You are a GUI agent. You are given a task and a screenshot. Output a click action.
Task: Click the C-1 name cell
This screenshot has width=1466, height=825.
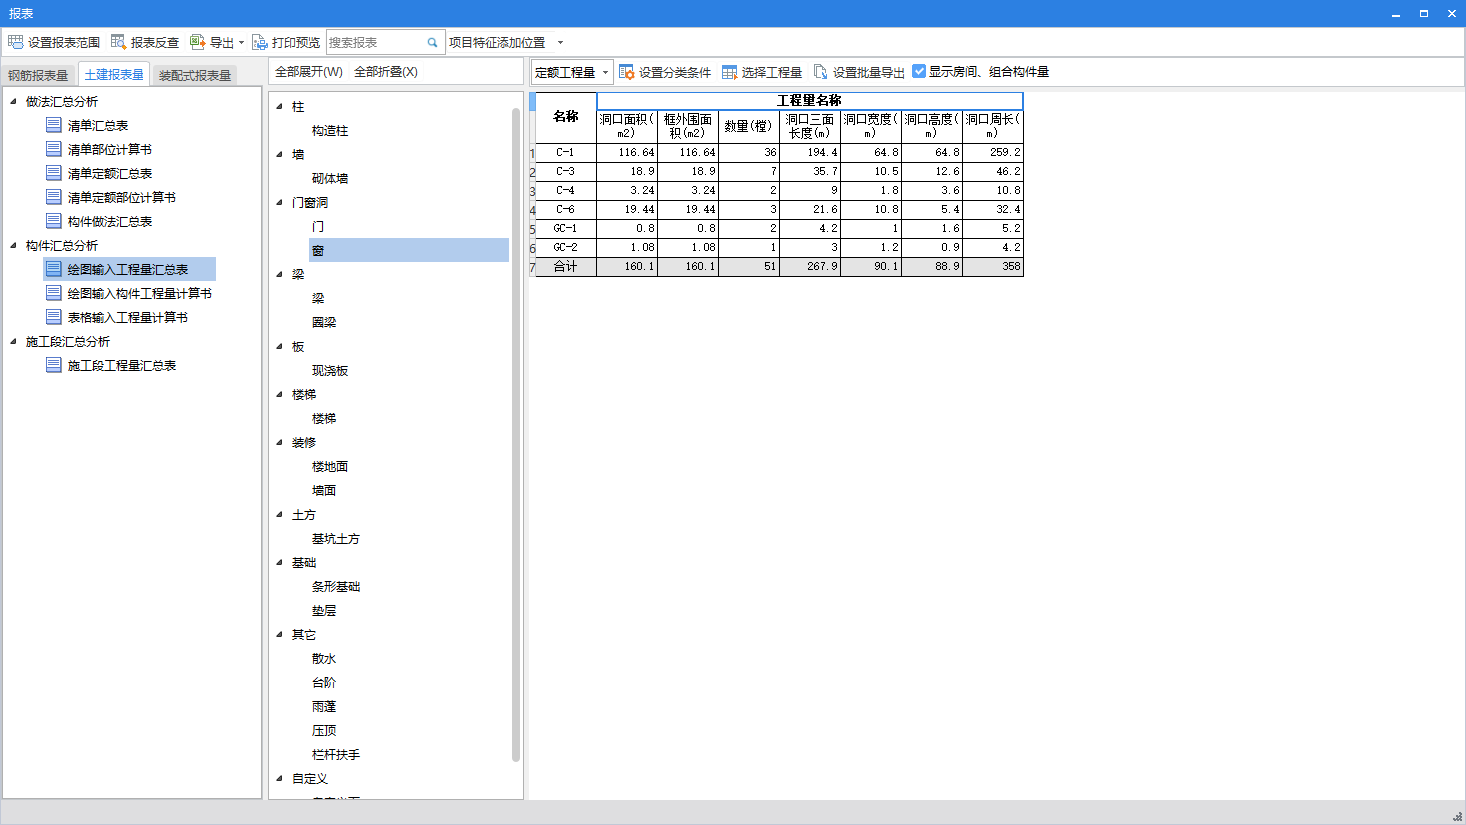566,152
